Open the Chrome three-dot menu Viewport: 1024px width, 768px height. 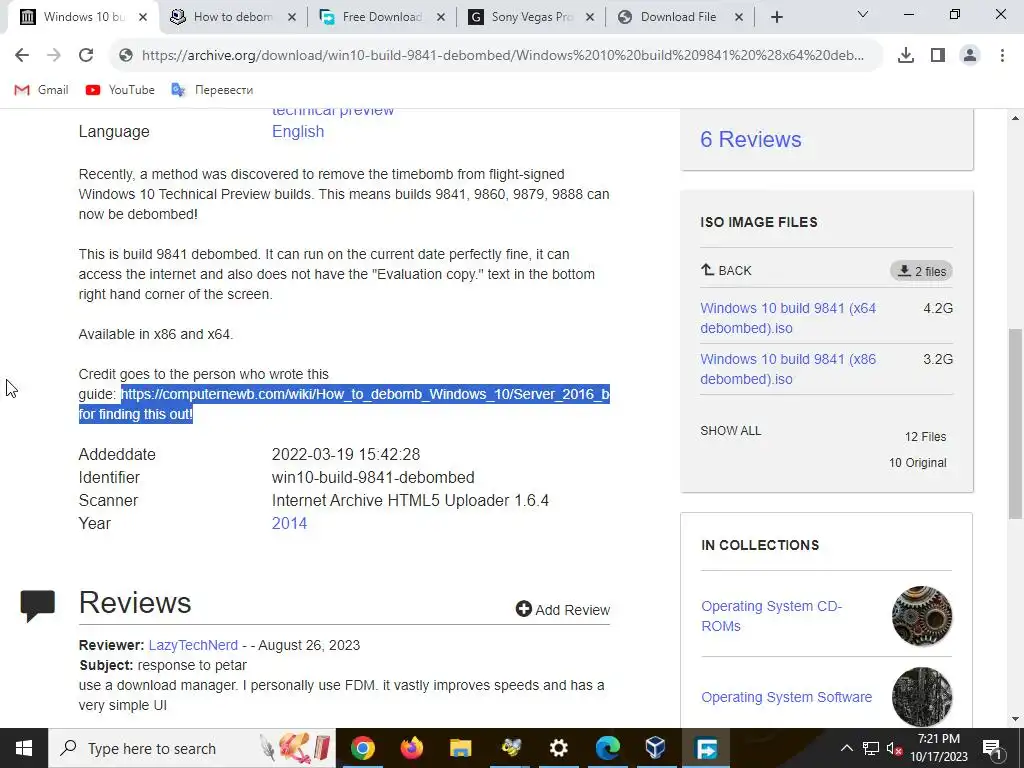(1002, 56)
